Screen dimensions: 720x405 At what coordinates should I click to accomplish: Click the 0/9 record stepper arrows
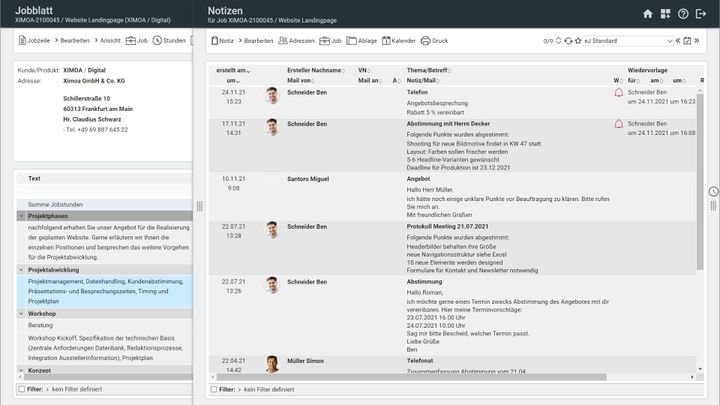pos(558,40)
